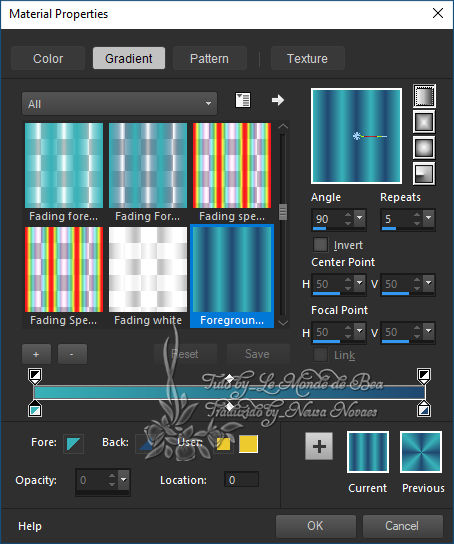Confirm with the OK button
This screenshot has width=454, height=544.
(x=316, y=526)
